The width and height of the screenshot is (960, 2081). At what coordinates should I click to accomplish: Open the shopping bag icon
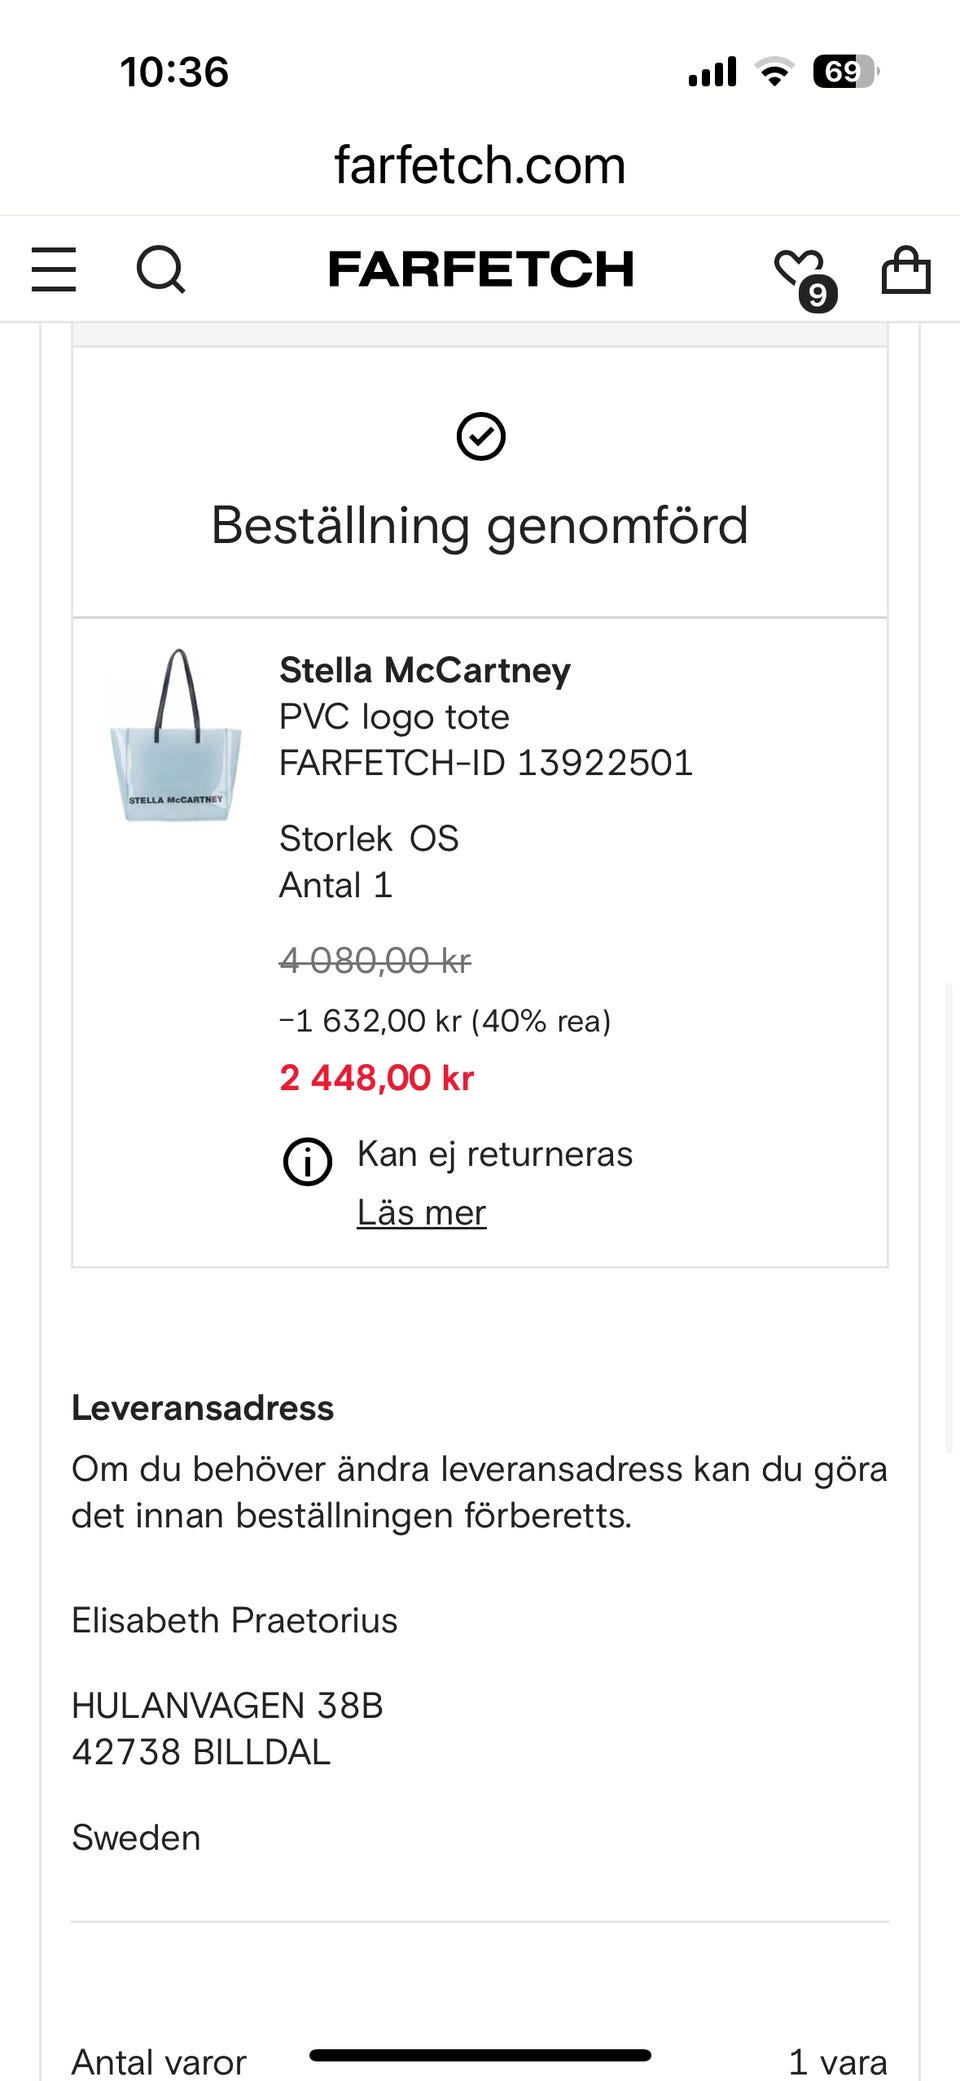point(906,269)
